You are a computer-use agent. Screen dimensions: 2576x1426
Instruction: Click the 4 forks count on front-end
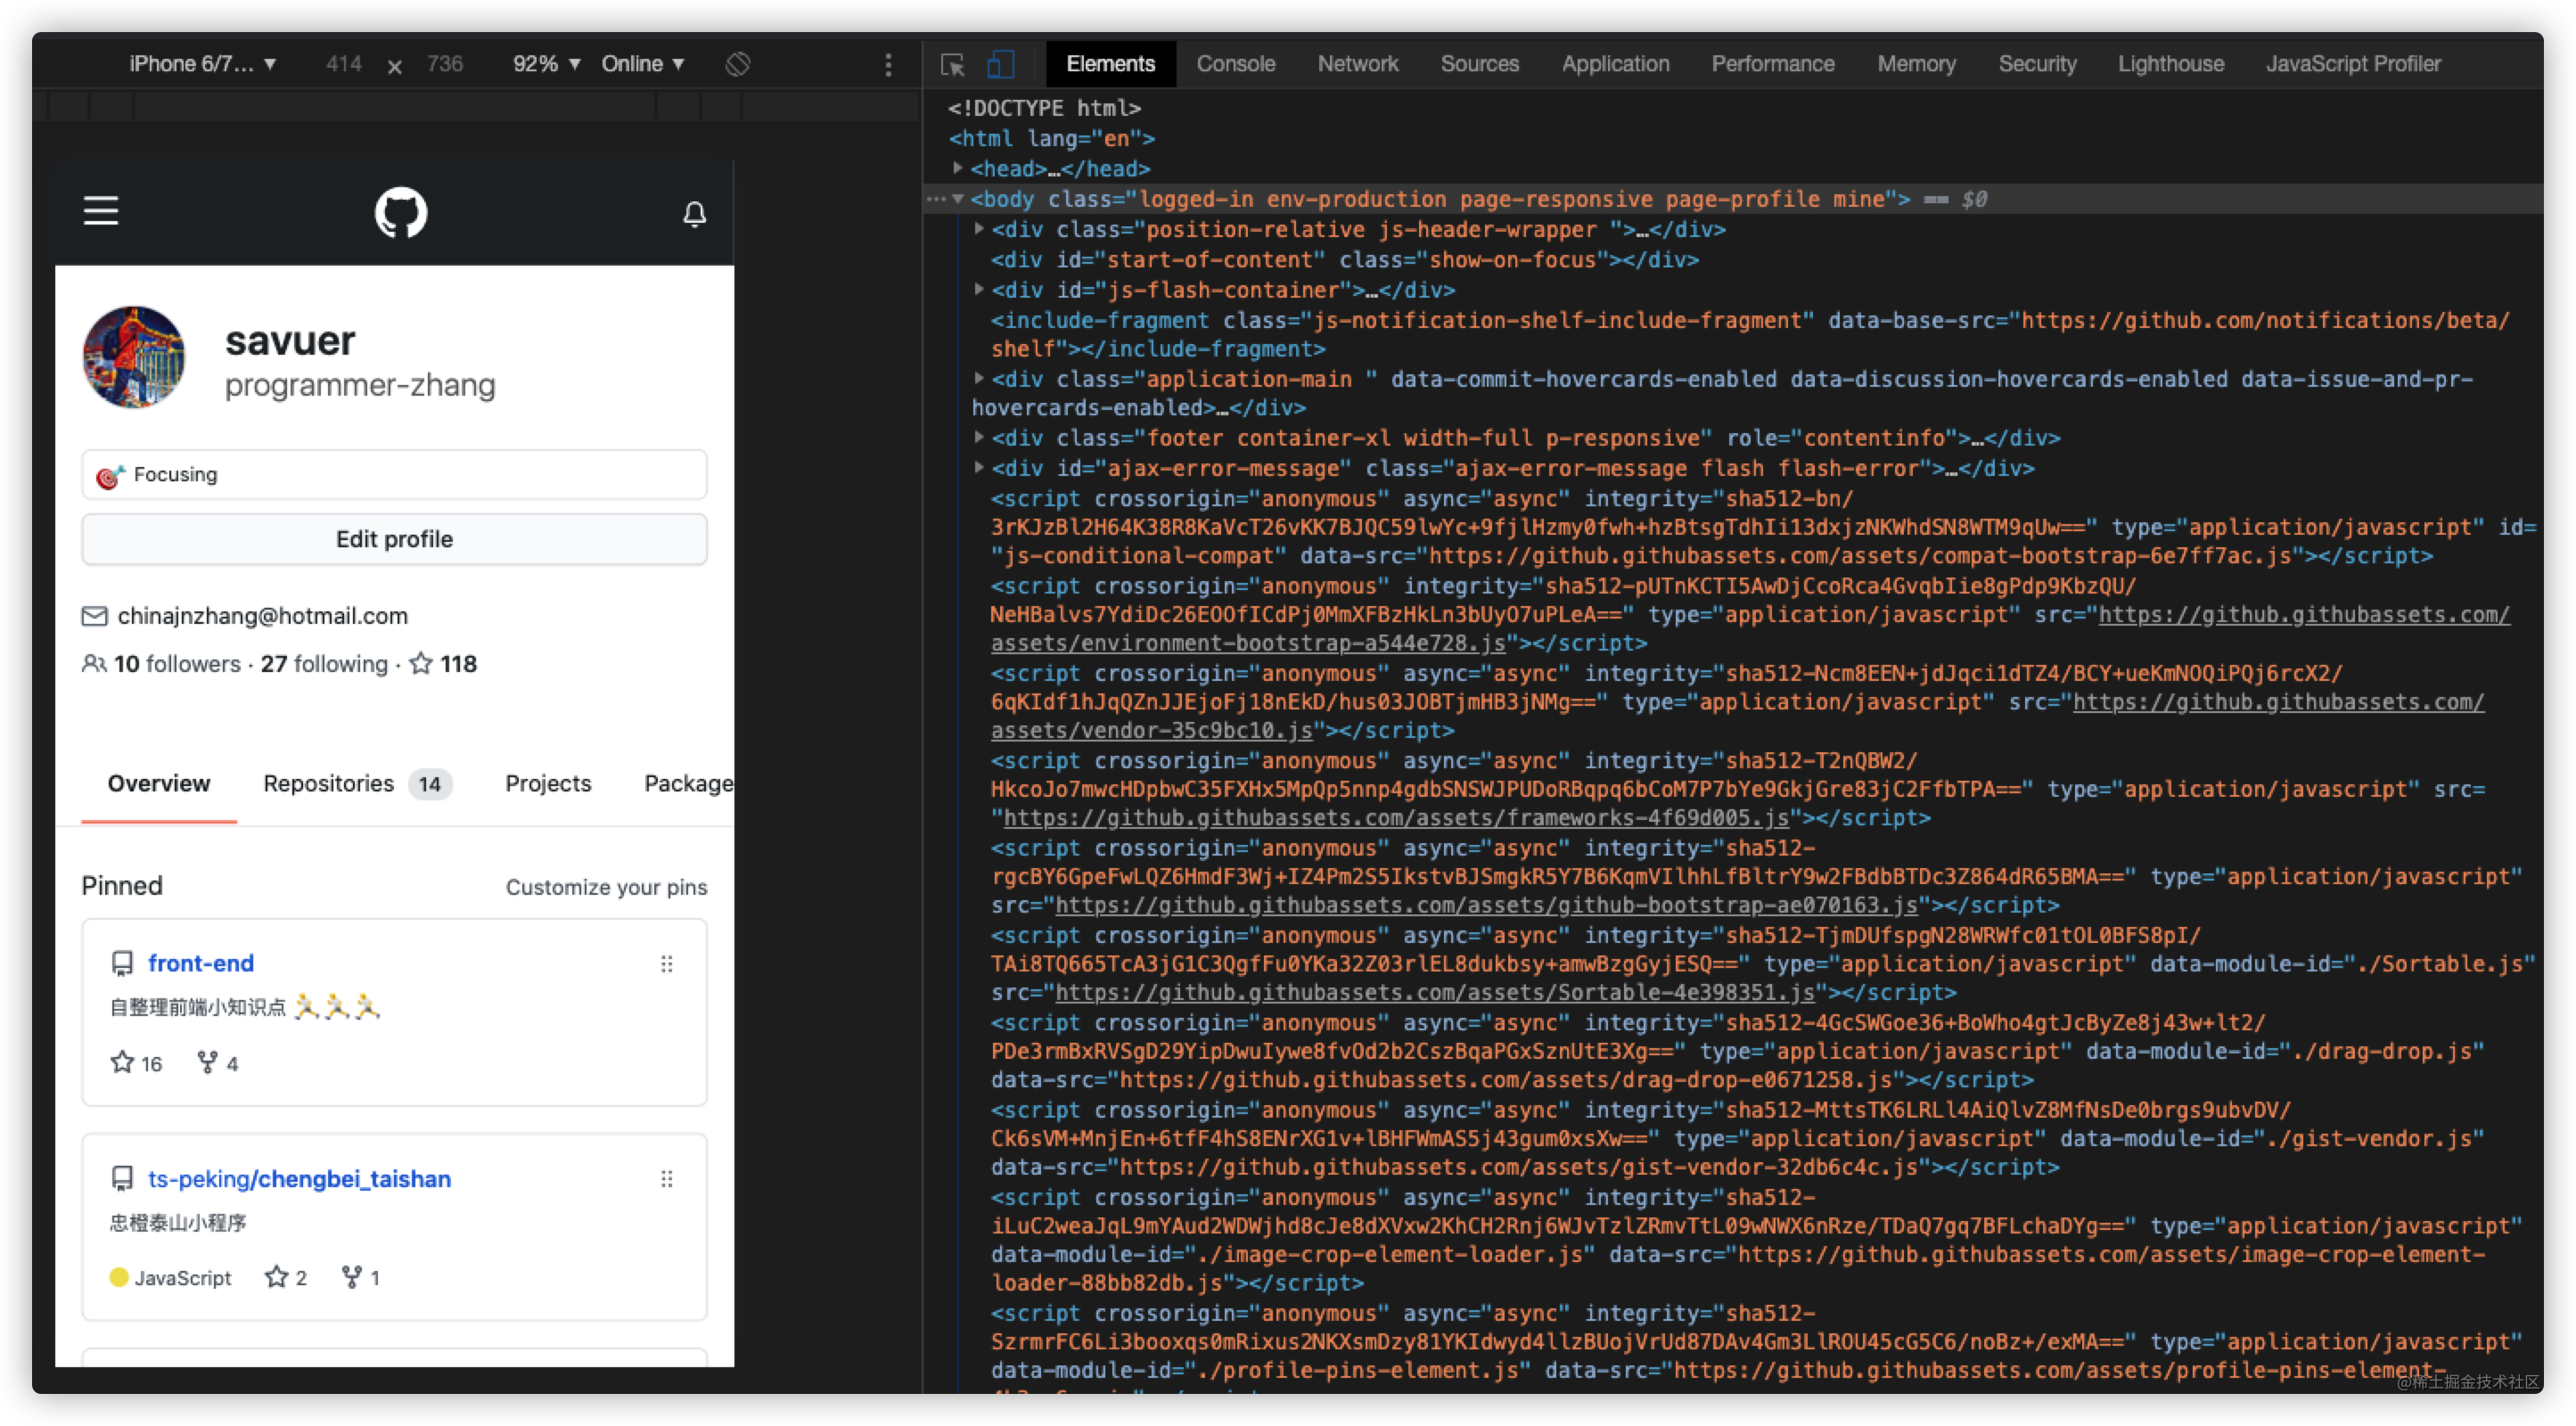(218, 1063)
